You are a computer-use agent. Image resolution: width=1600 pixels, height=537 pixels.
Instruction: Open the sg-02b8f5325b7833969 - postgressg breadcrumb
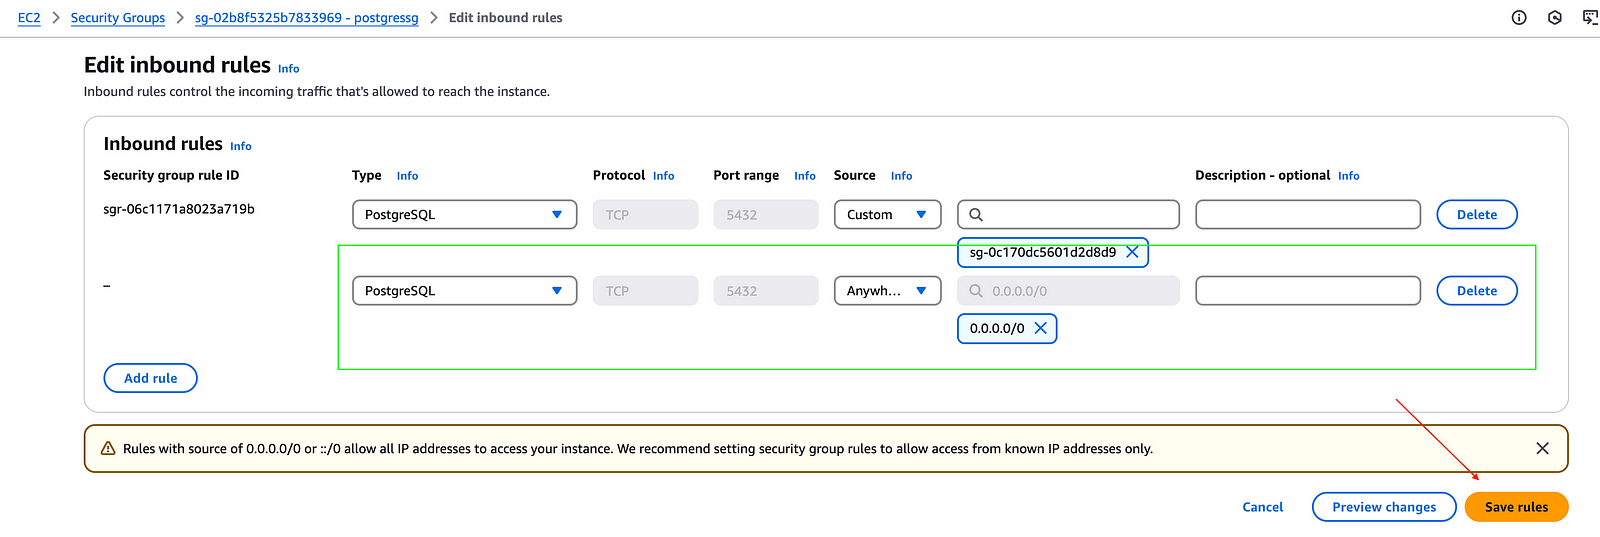pyautogui.click(x=306, y=18)
